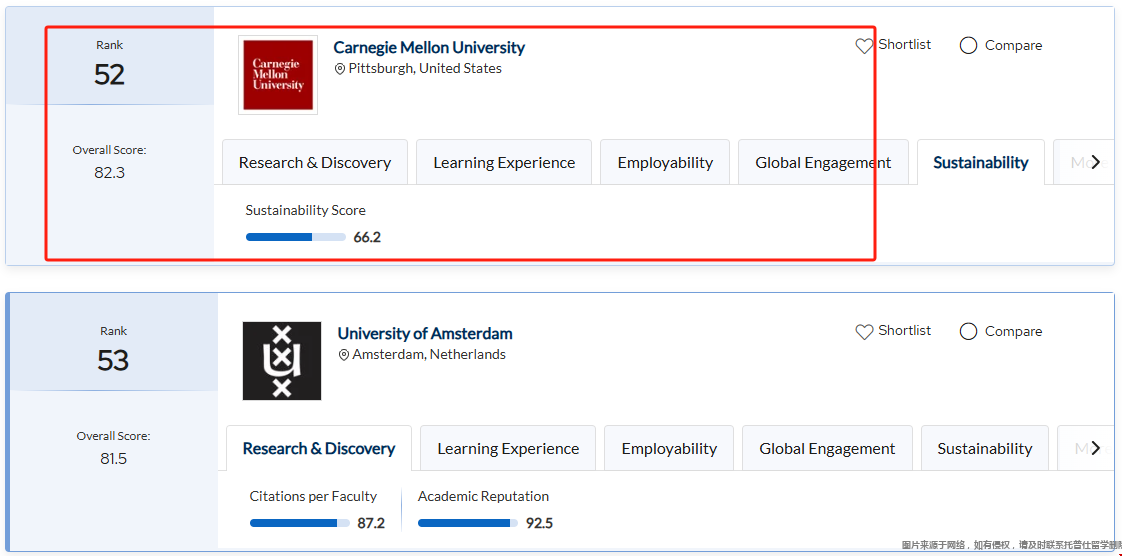Screen dimensions: 1122x556
Task: Select Compare radio for University of Amsterdam
Action: (x=968, y=332)
